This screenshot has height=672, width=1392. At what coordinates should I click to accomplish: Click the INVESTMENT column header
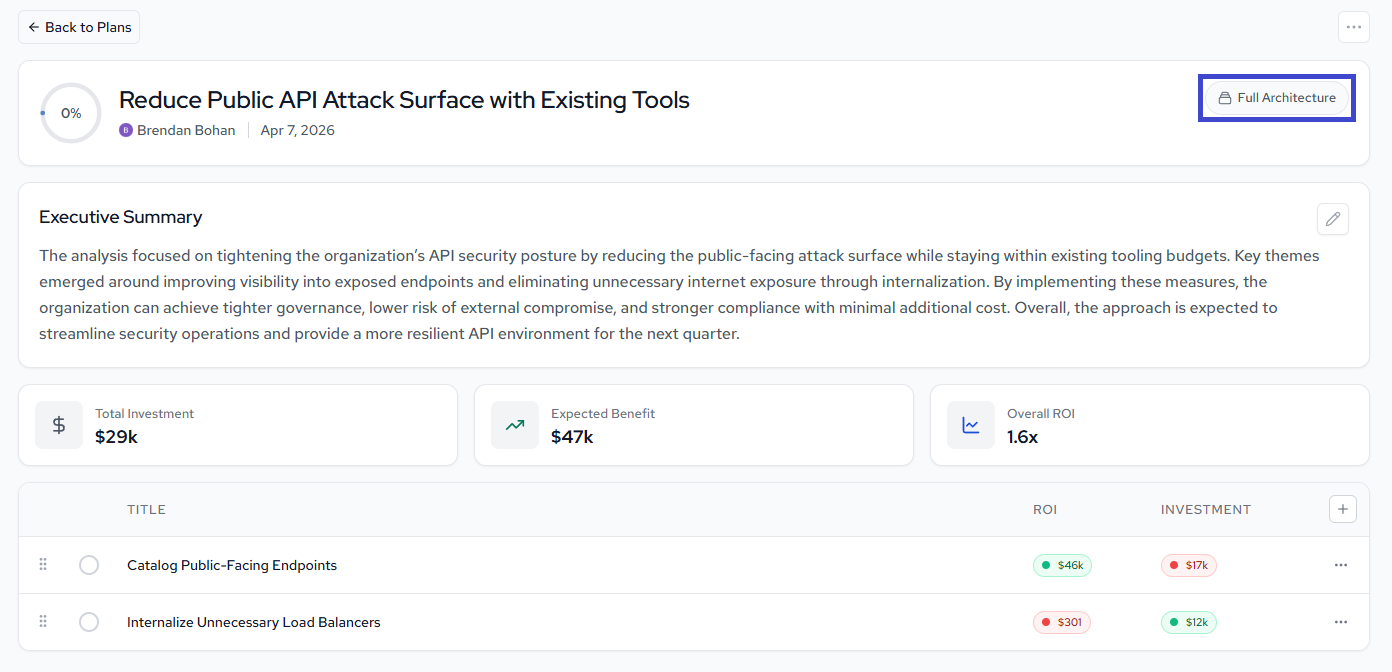tap(1205, 510)
